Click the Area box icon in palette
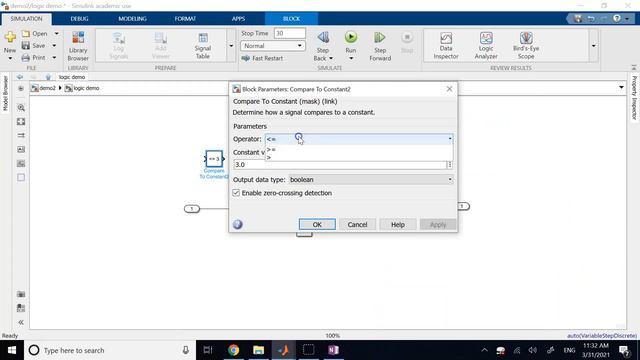 click(x=21, y=177)
